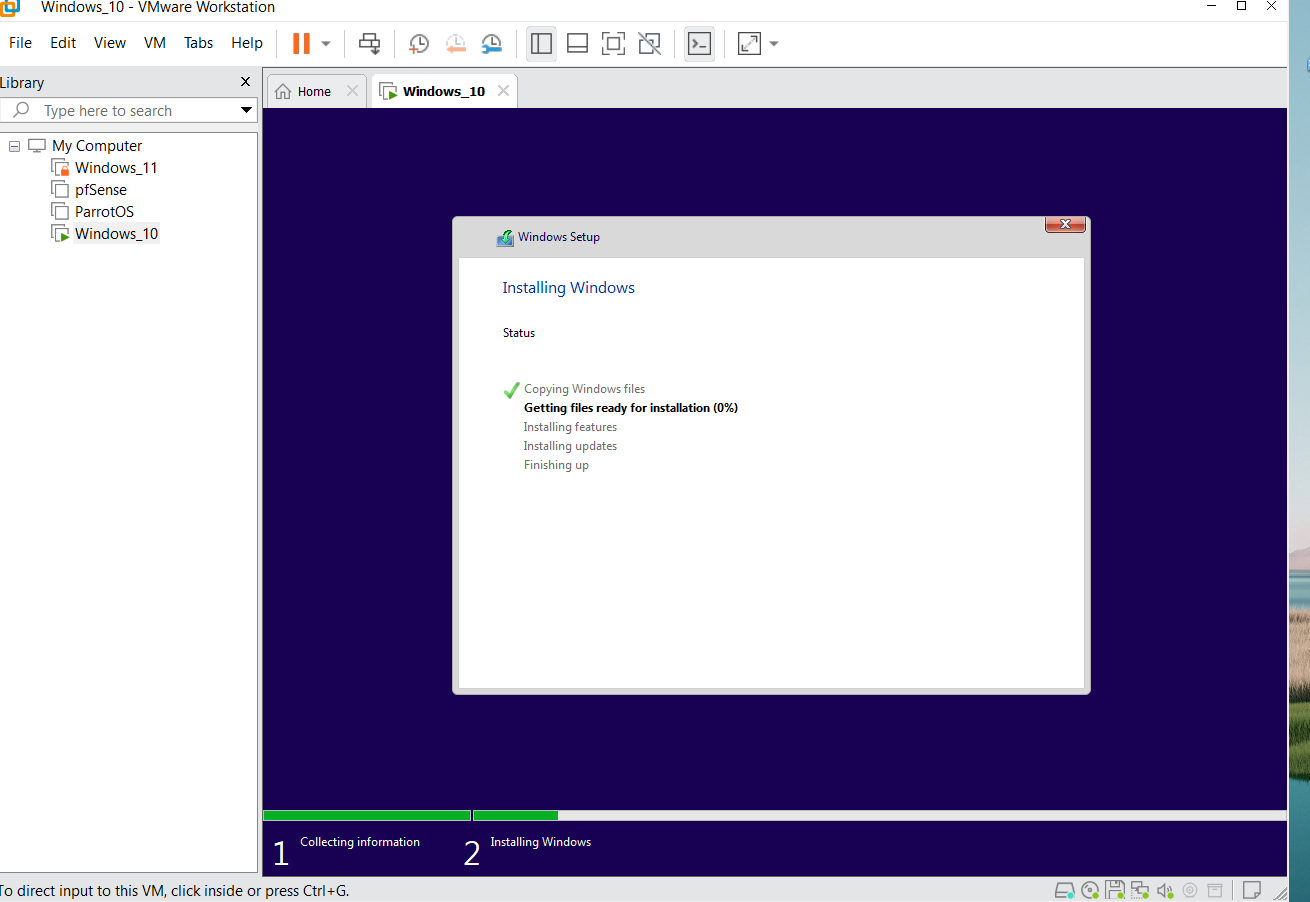This screenshot has width=1310, height=902.
Task: Open the File menu
Action: [20, 43]
